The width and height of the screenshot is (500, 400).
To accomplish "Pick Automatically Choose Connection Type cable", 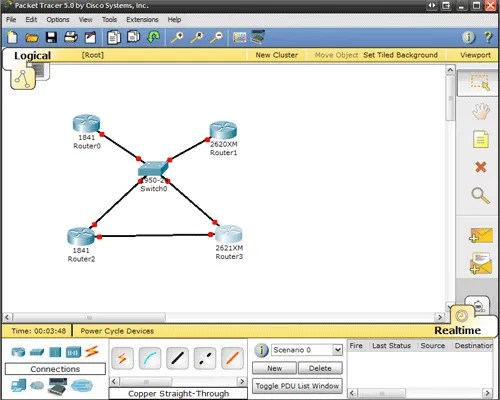I will tap(122, 358).
